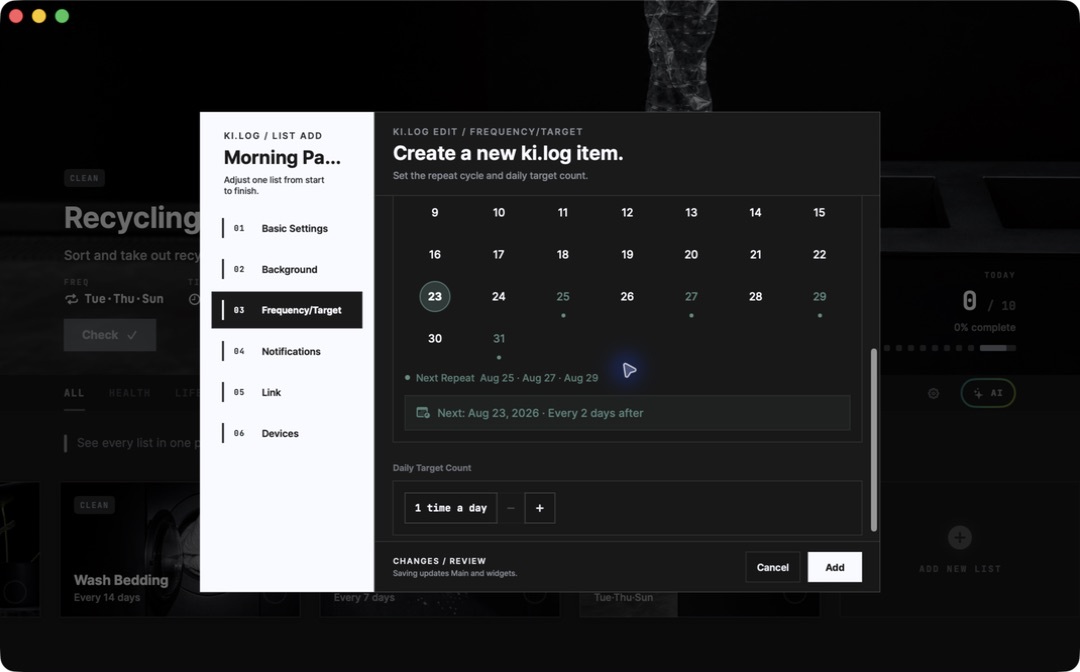Select day 17 in the calendar
1080x672 pixels.
click(499, 255)
